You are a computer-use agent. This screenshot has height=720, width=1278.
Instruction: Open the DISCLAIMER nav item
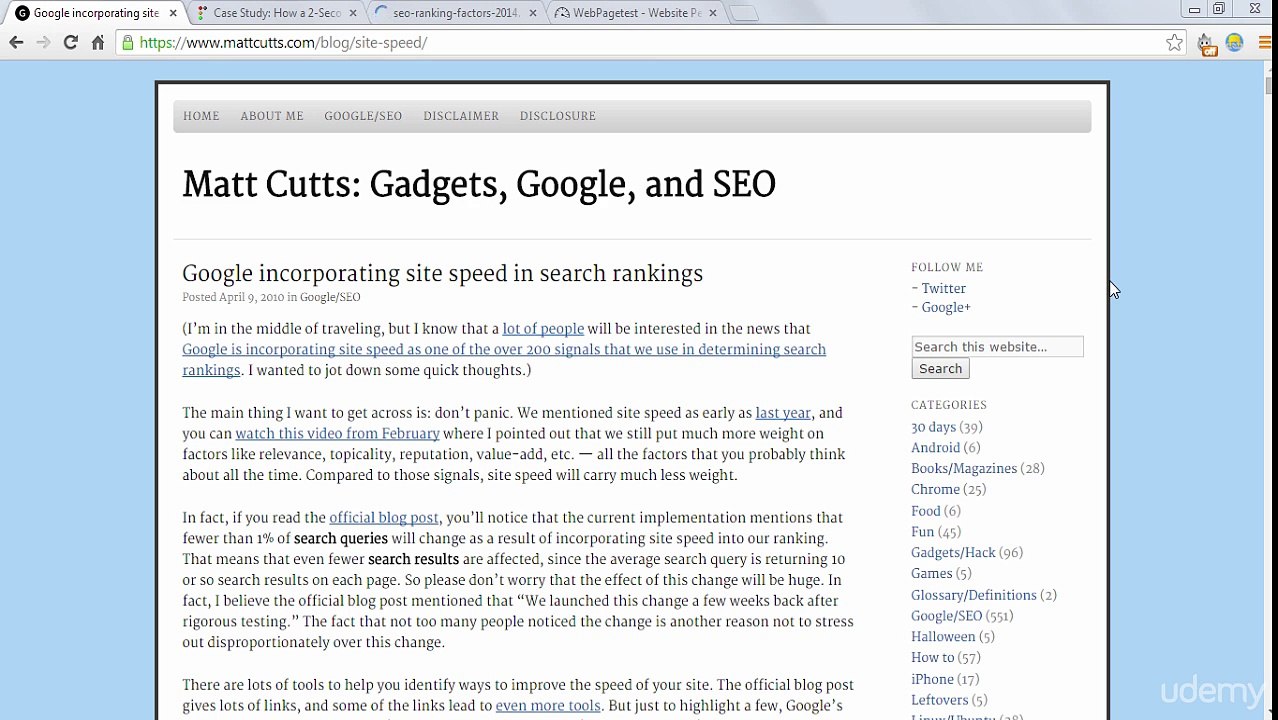pos(461,116)
